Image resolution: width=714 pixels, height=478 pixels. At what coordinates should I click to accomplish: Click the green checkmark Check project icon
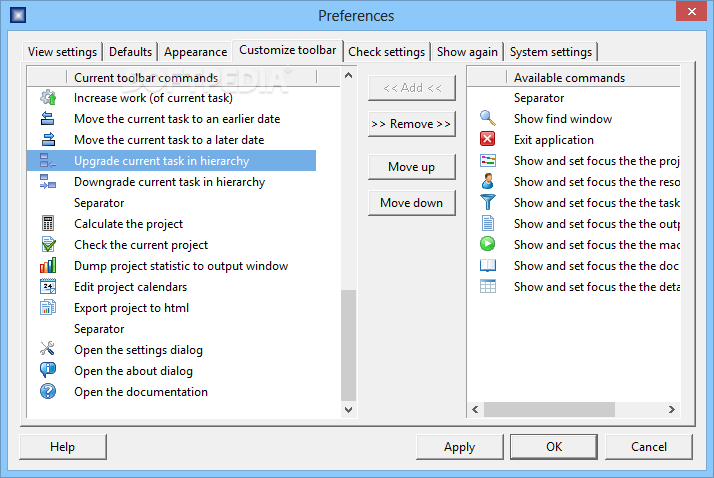click(x=48, y=244)
